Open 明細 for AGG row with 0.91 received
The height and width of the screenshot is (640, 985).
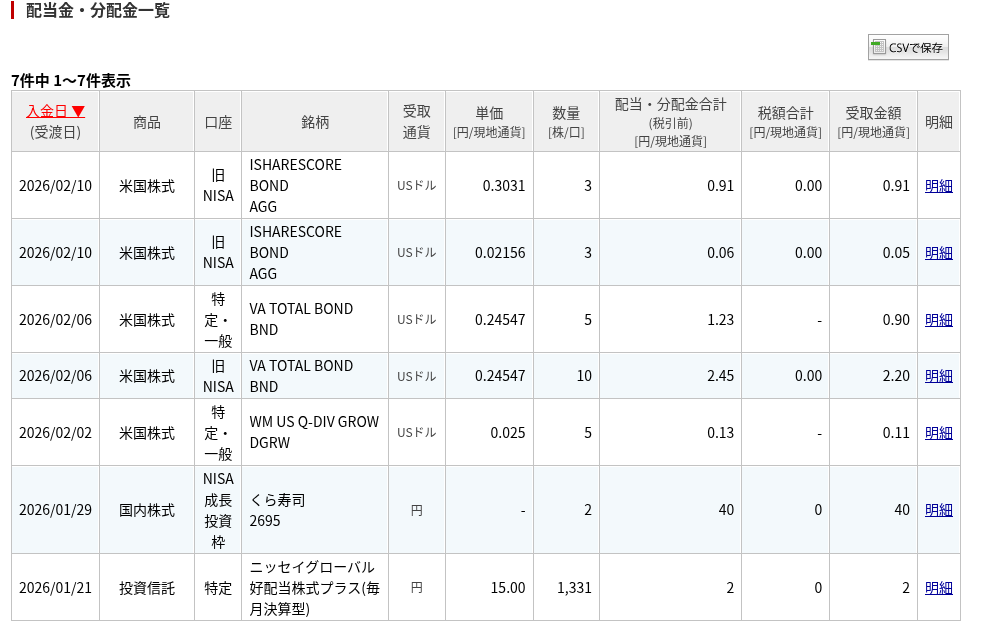tap(938, 185)
